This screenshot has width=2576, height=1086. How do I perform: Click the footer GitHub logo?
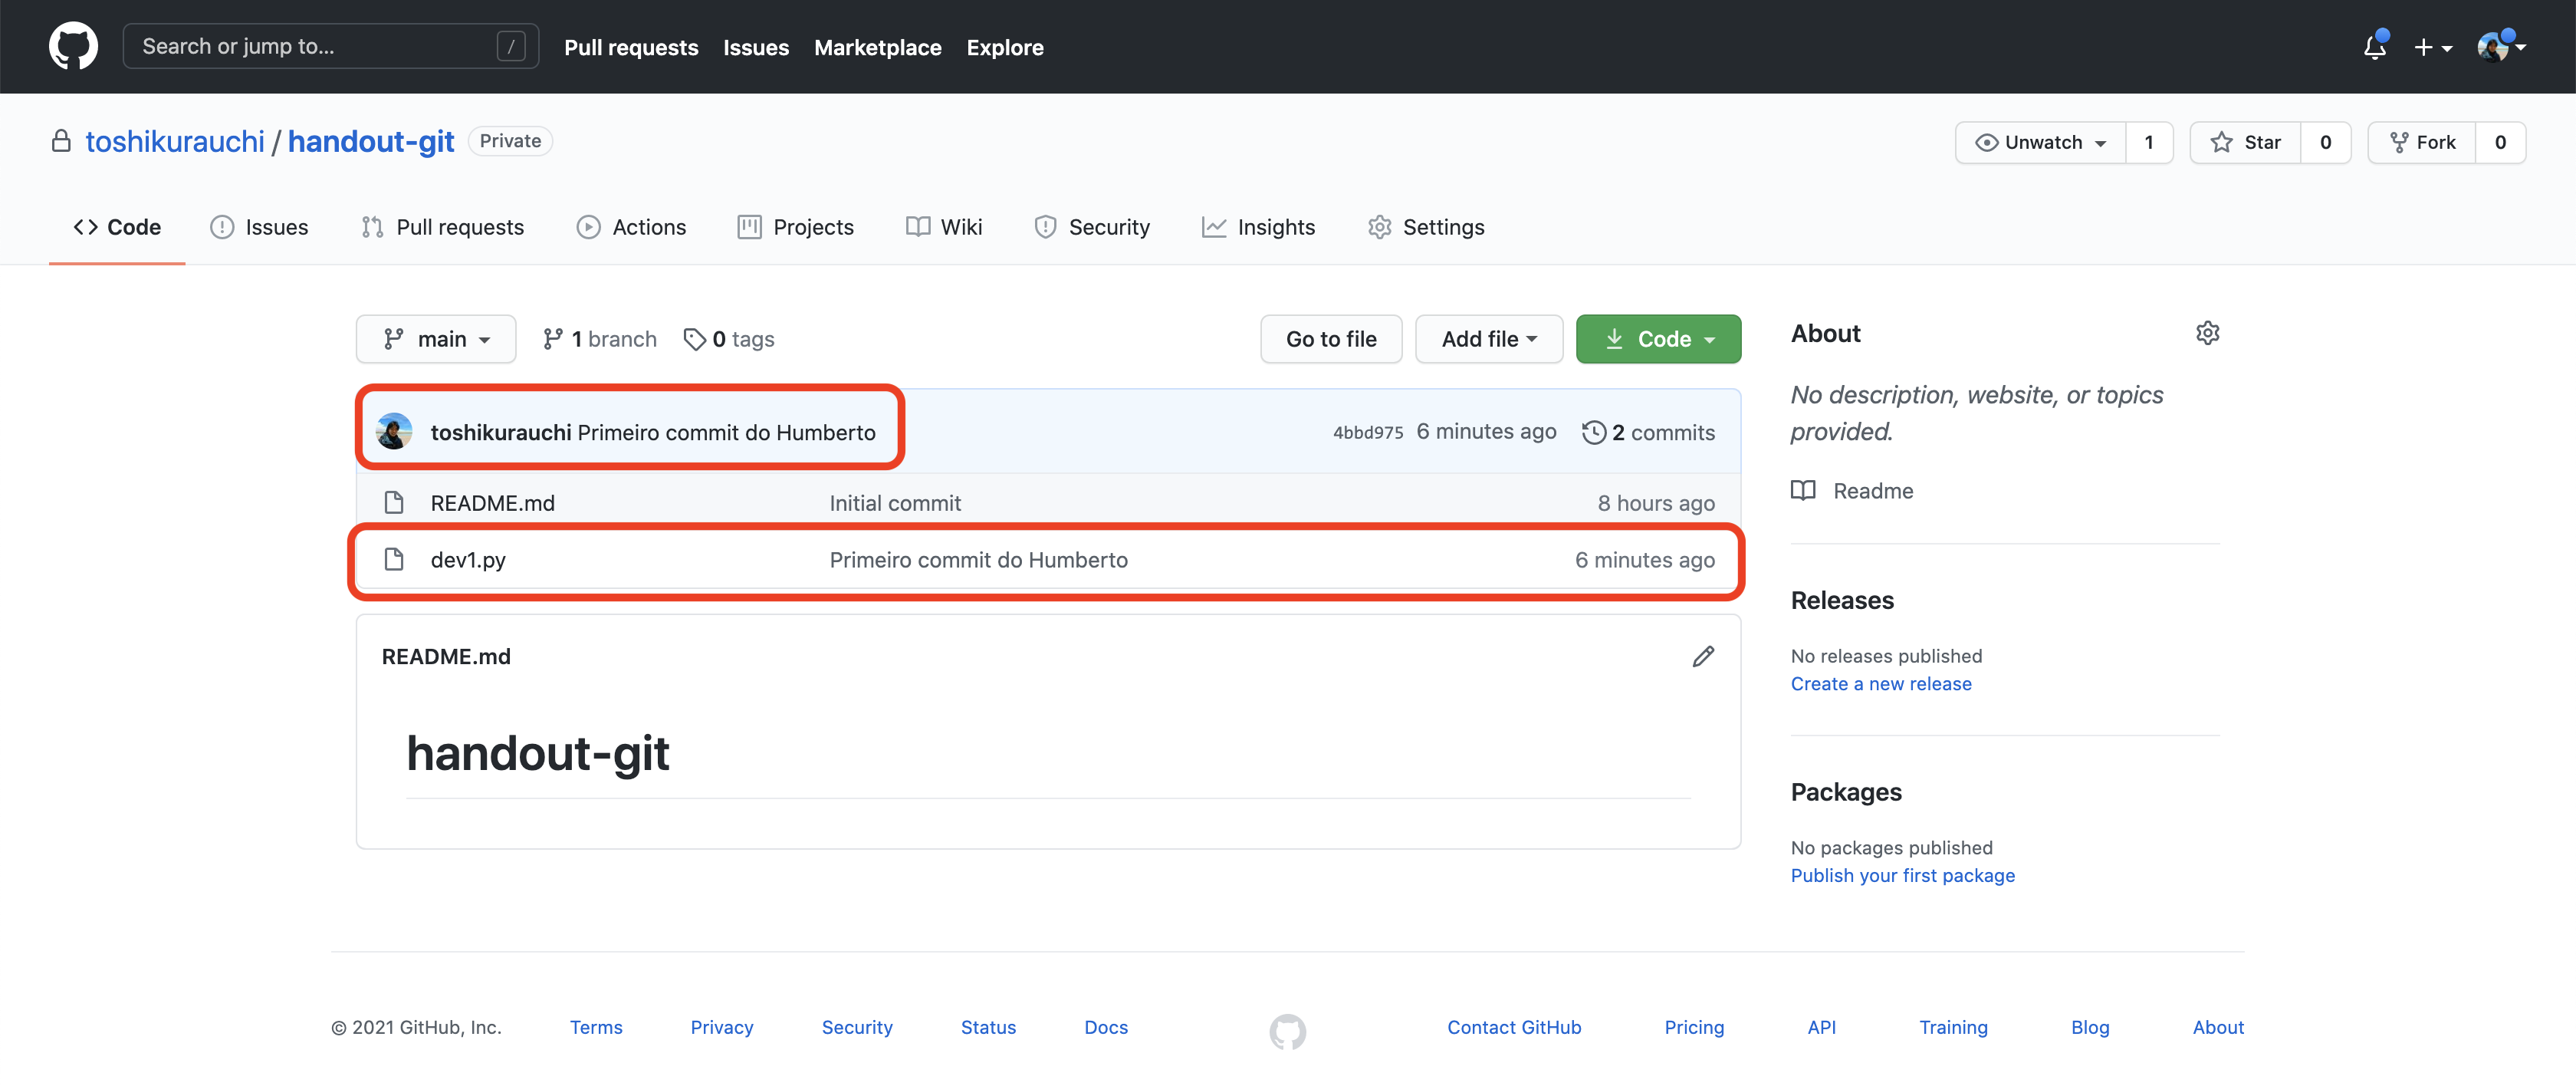(1288, 1031)
